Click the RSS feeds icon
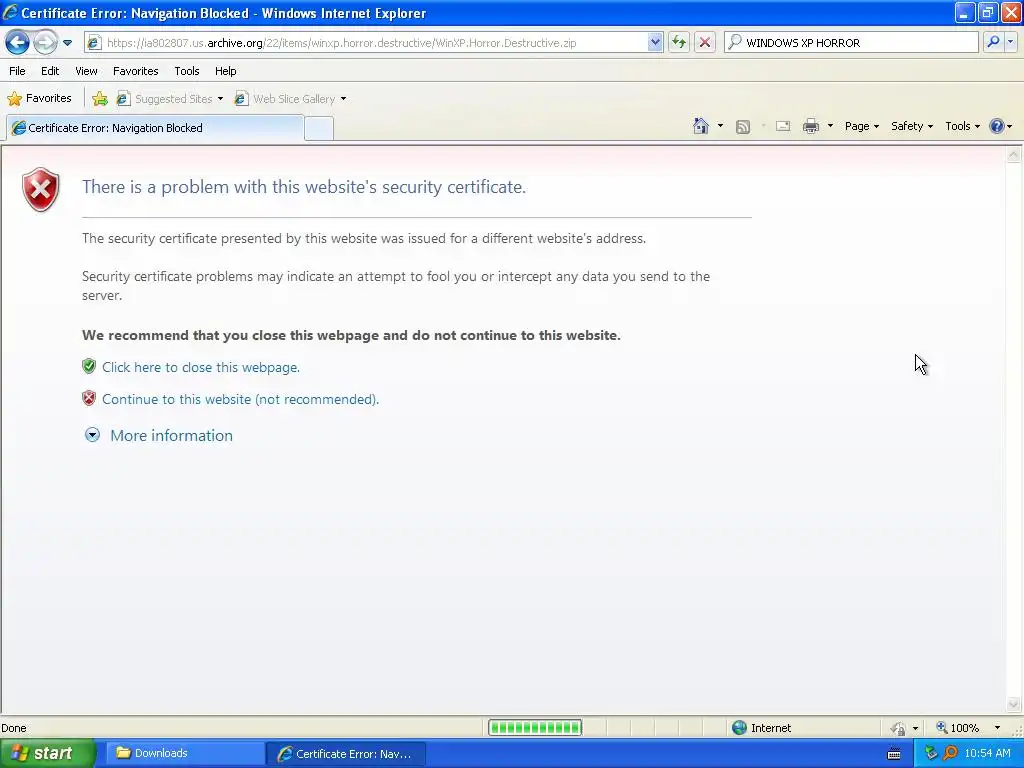1024x768 pixels. coord(743,127)
